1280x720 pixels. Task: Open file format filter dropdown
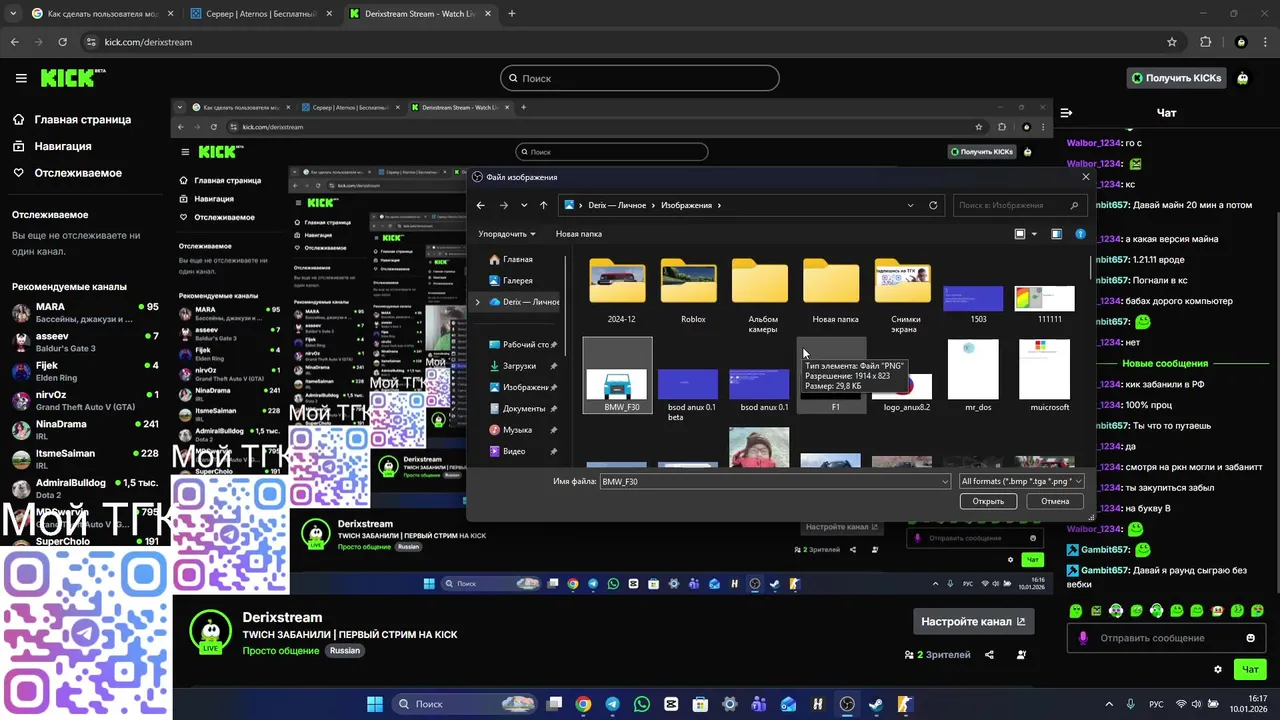click(x=1021, y=481)
